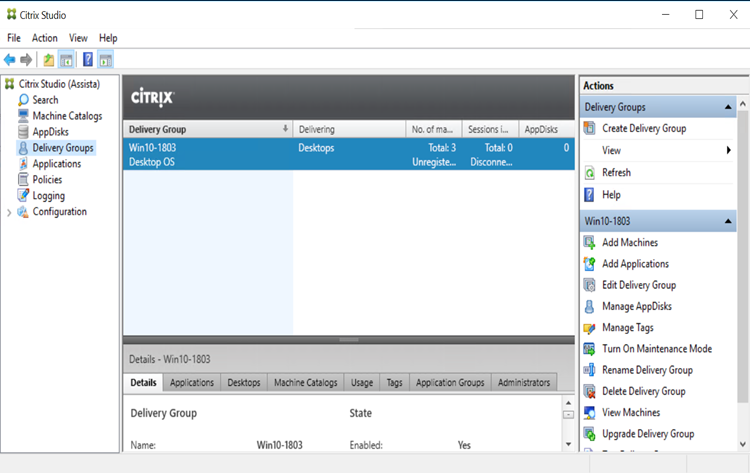Click the AppDisks column header

pyautogui.click(x=547, y=129)
